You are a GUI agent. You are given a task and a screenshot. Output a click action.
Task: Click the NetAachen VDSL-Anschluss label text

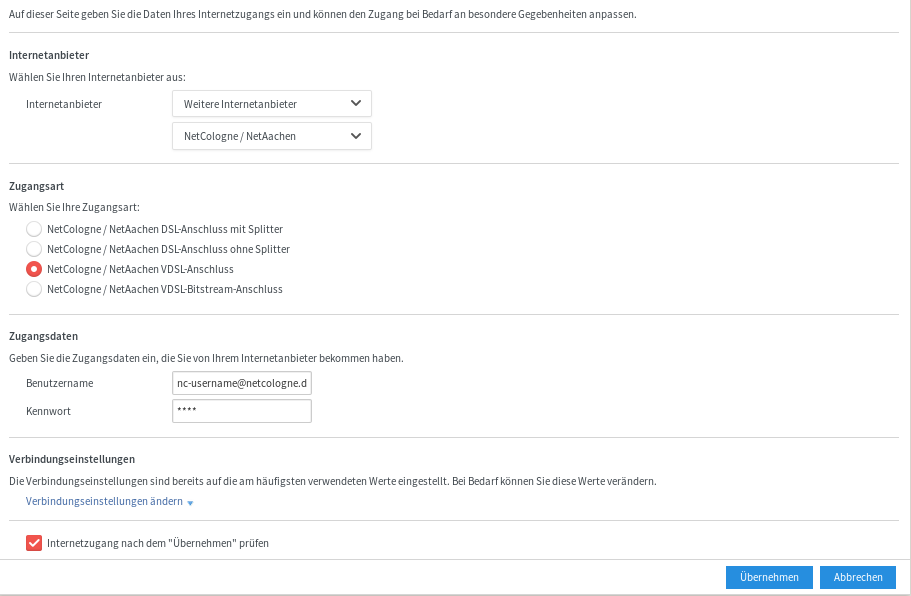(x=140, y=270)
